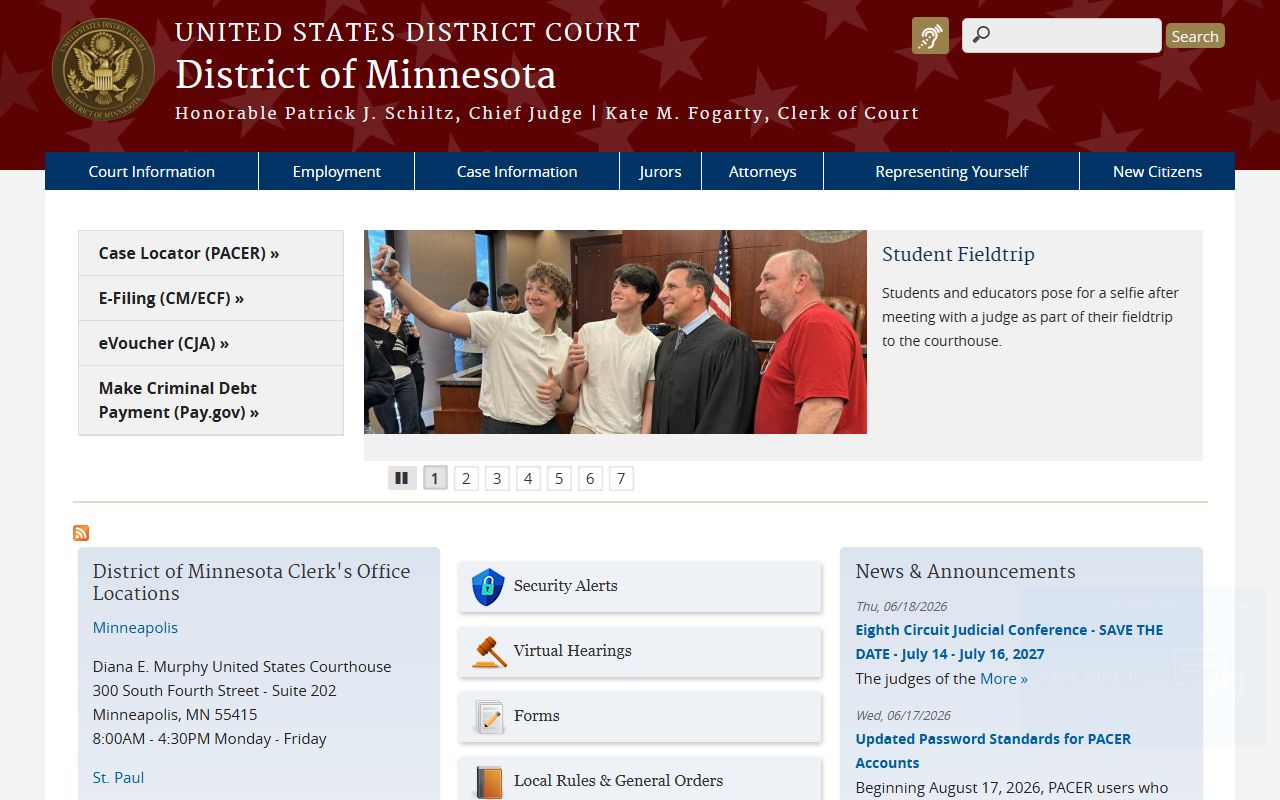This screenshot has height=800, width=1280.
Task: Click the More » link
Action: click(x=1004, y=678)
